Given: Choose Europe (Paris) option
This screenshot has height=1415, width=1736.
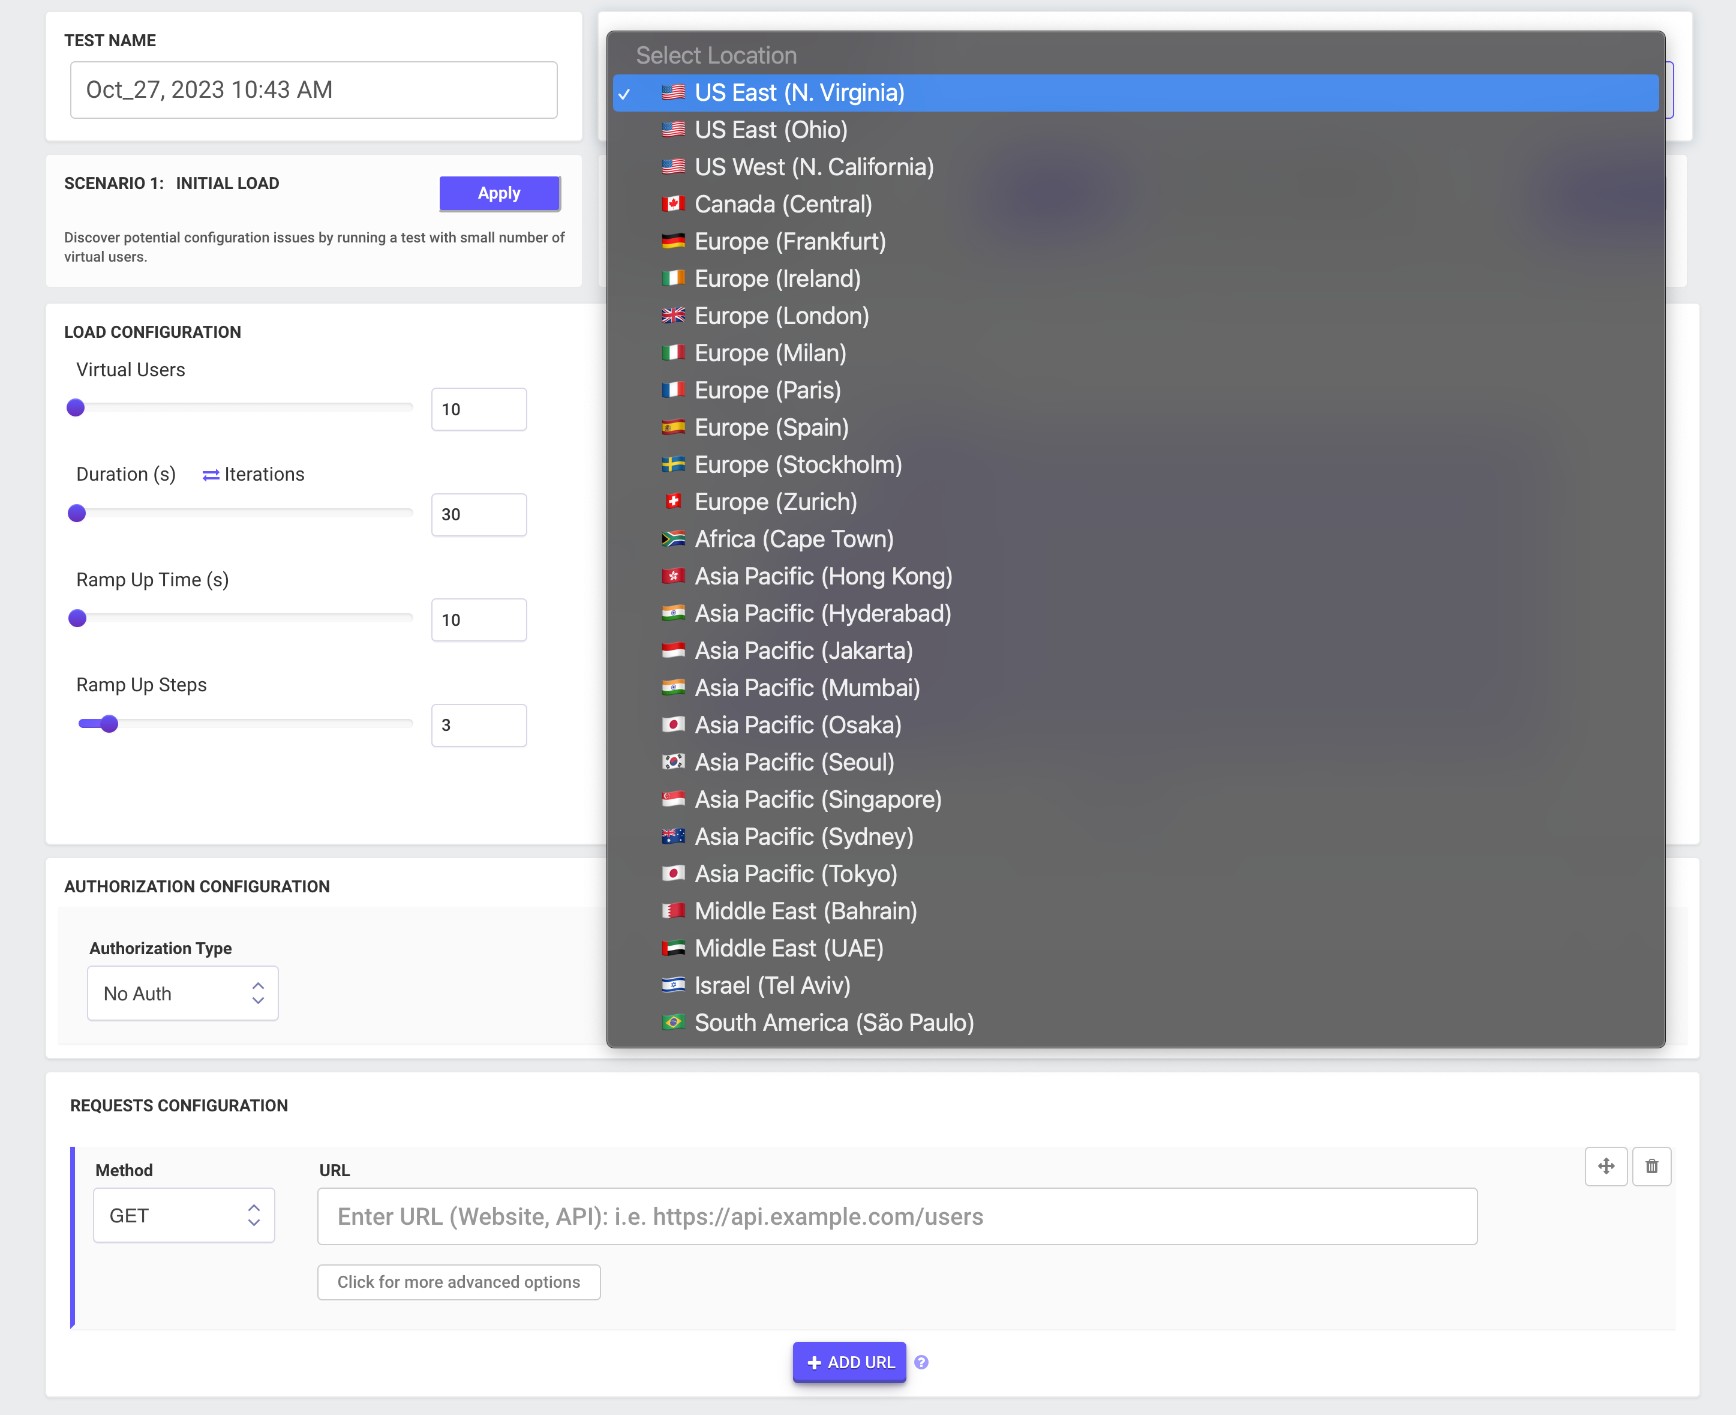Looking at the screenshot, I should click(x=1135, y=390).
